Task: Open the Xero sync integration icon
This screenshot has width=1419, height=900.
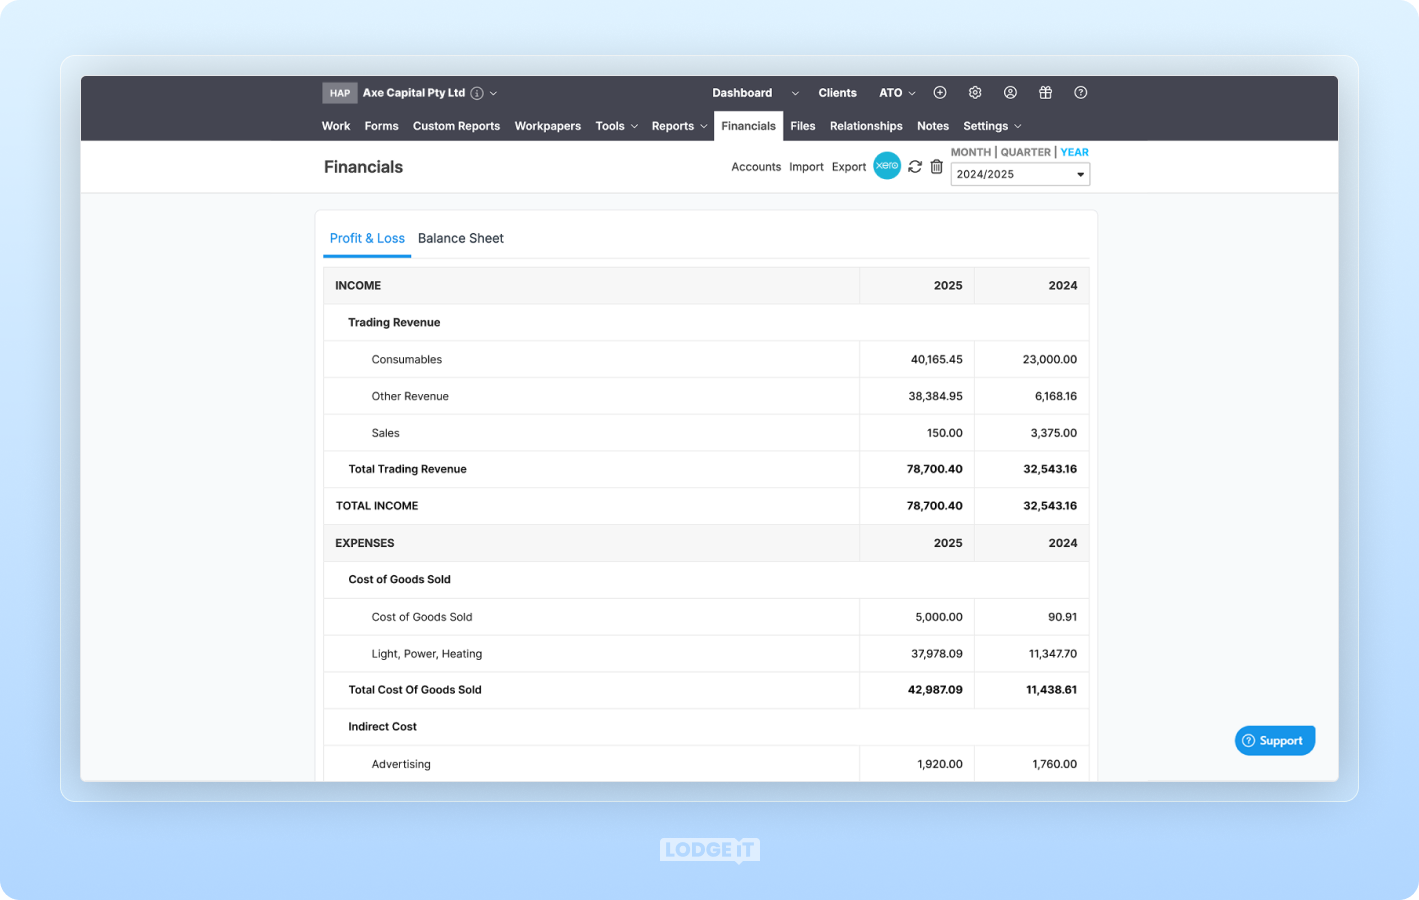Action: [x=887, y=166]
